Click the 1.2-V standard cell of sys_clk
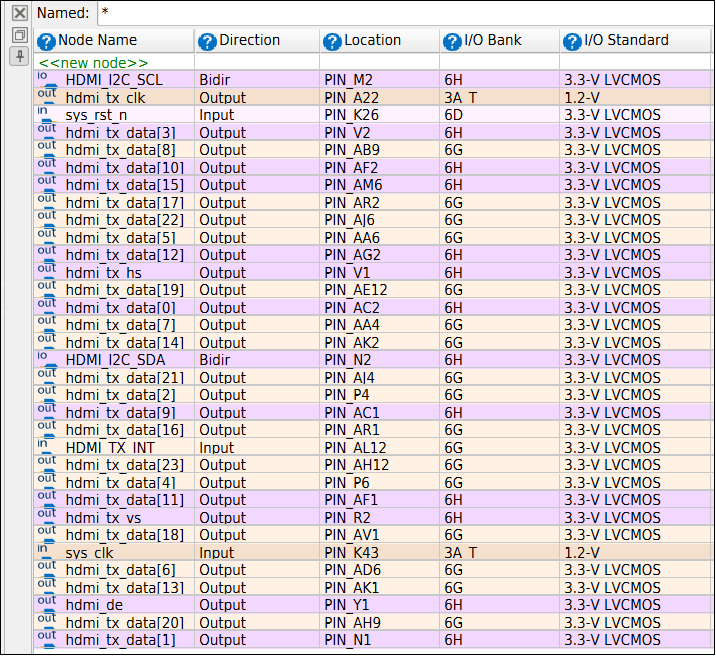Image resolution: width=716 pixels, height=656 pixels. pos(636,552)
